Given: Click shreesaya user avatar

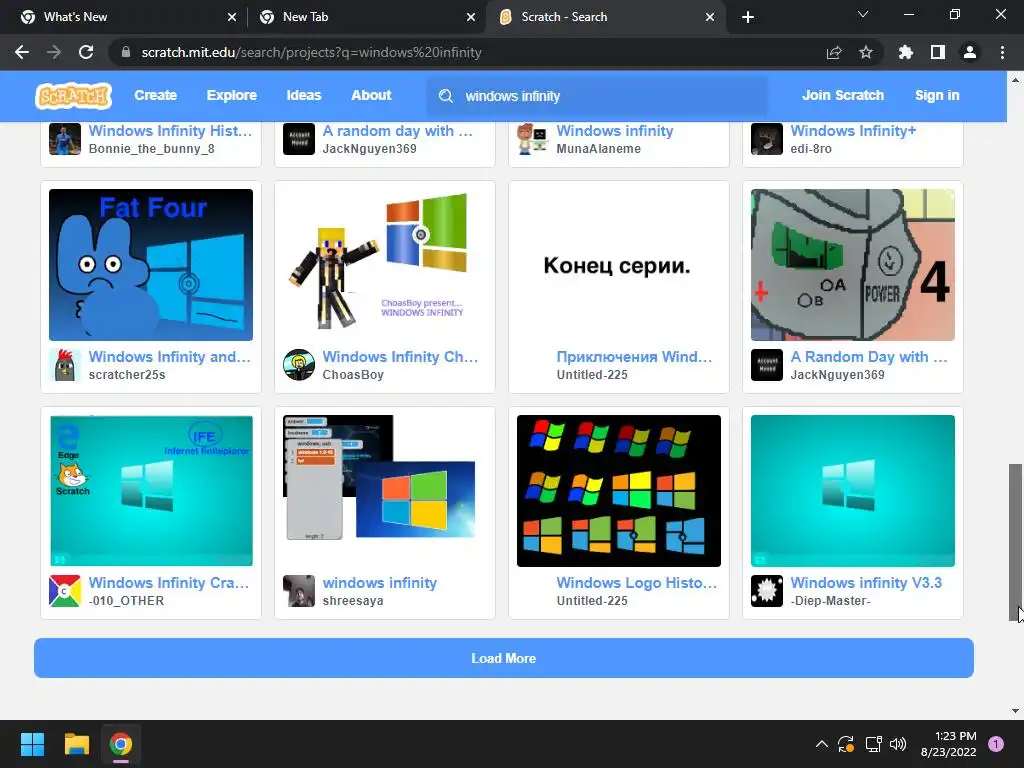Looking at the screenshot, I should [299, 591].
